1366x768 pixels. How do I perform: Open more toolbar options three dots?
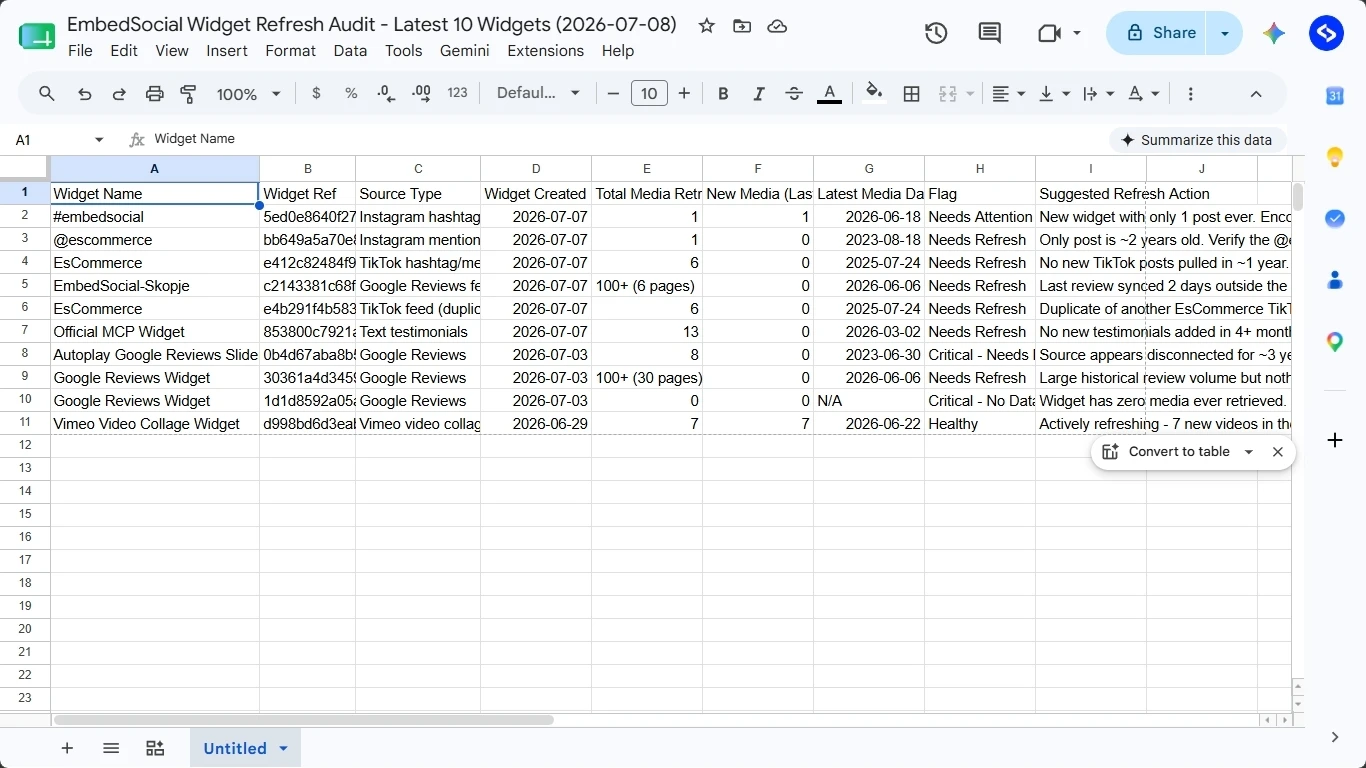[x=1190, y=93]
